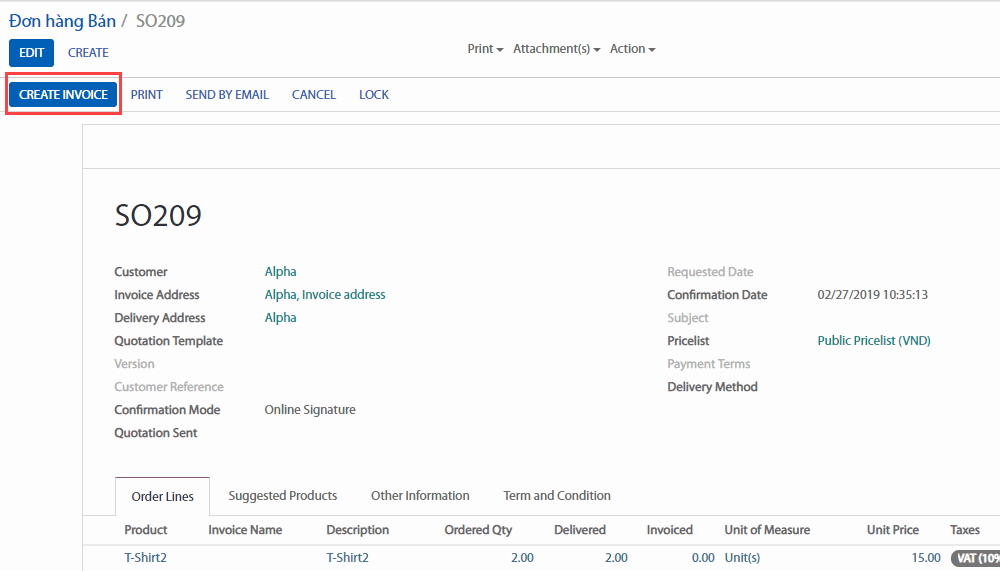Click Print in the status bar
The image size is (1000, 571).
tap(146, 95)
